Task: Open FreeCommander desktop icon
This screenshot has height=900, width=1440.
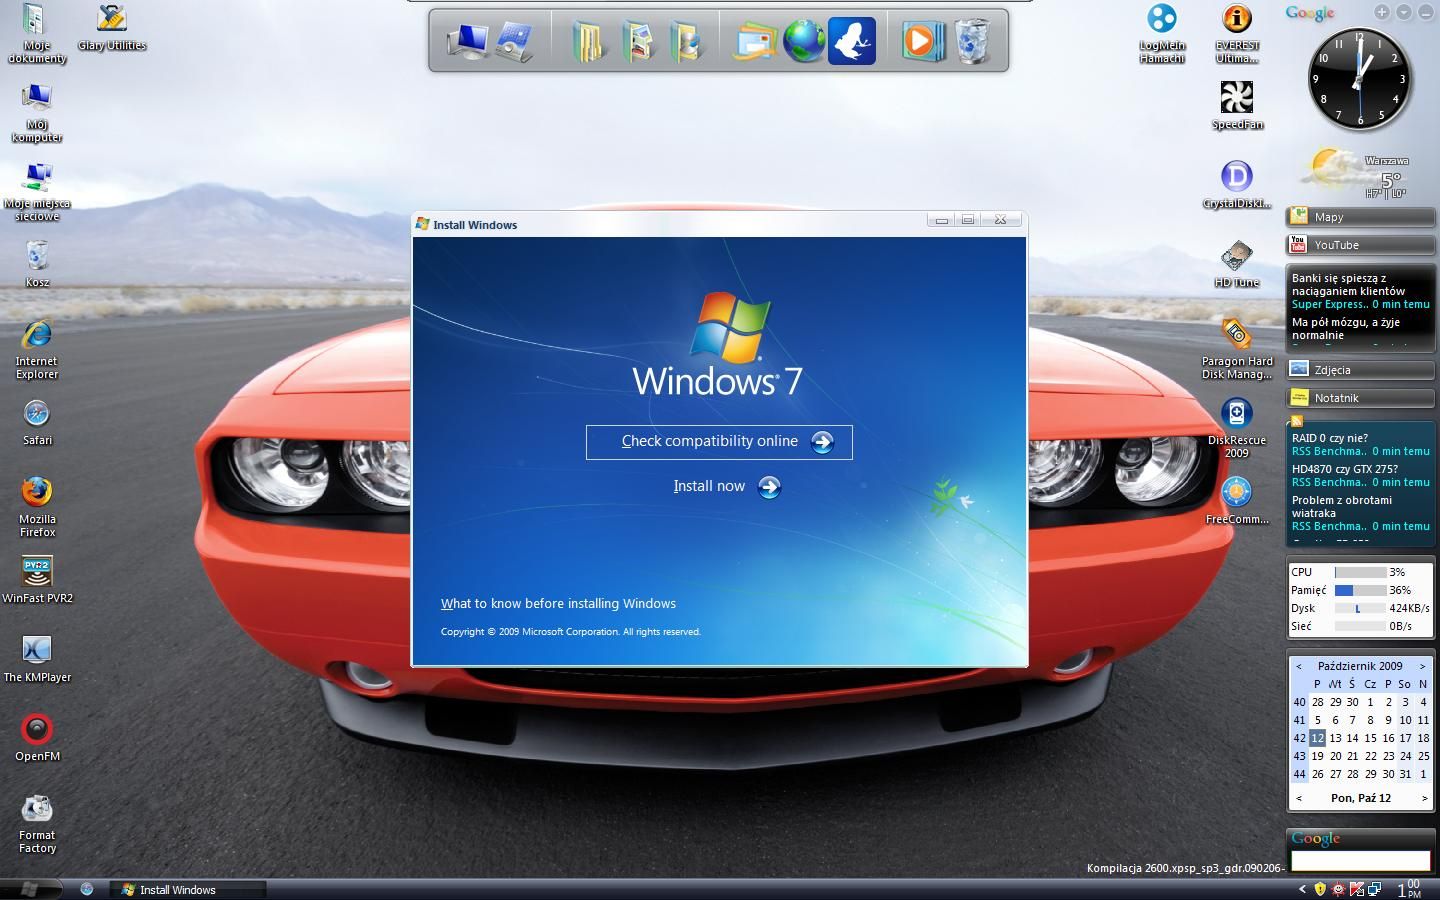Action: [x=1237, y=500]
